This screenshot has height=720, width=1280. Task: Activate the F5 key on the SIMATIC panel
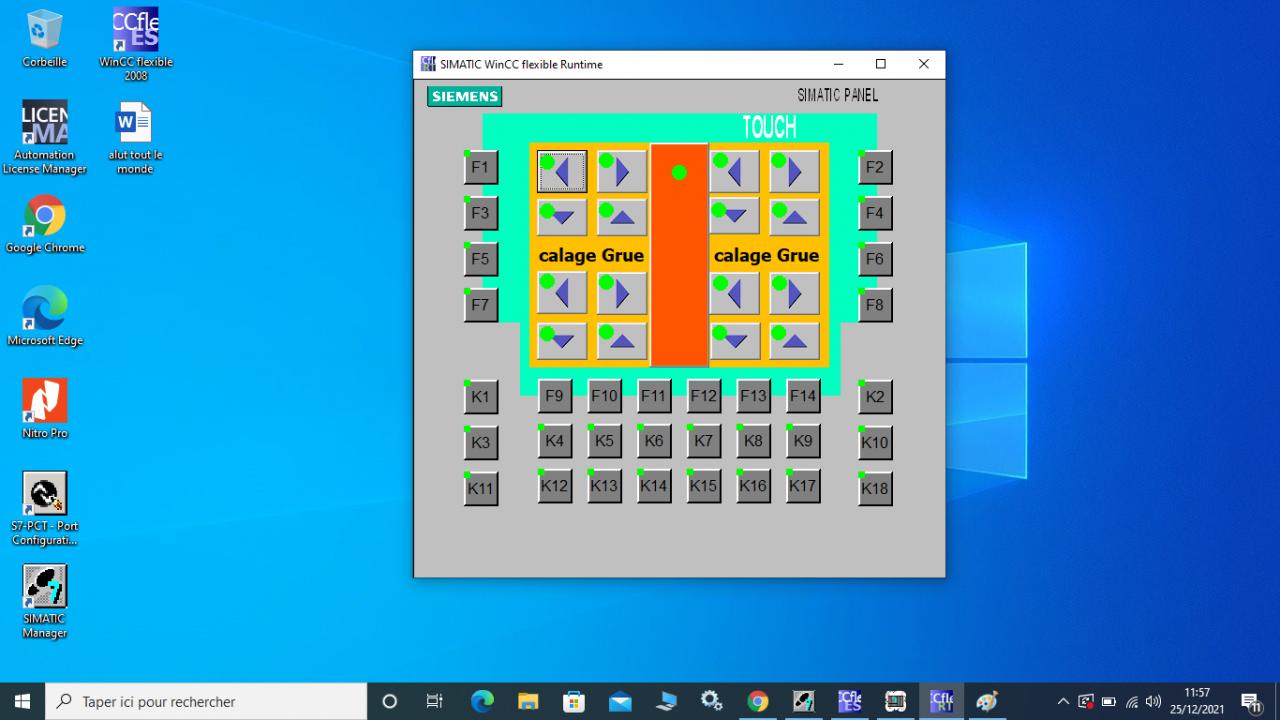coord(481,259)
